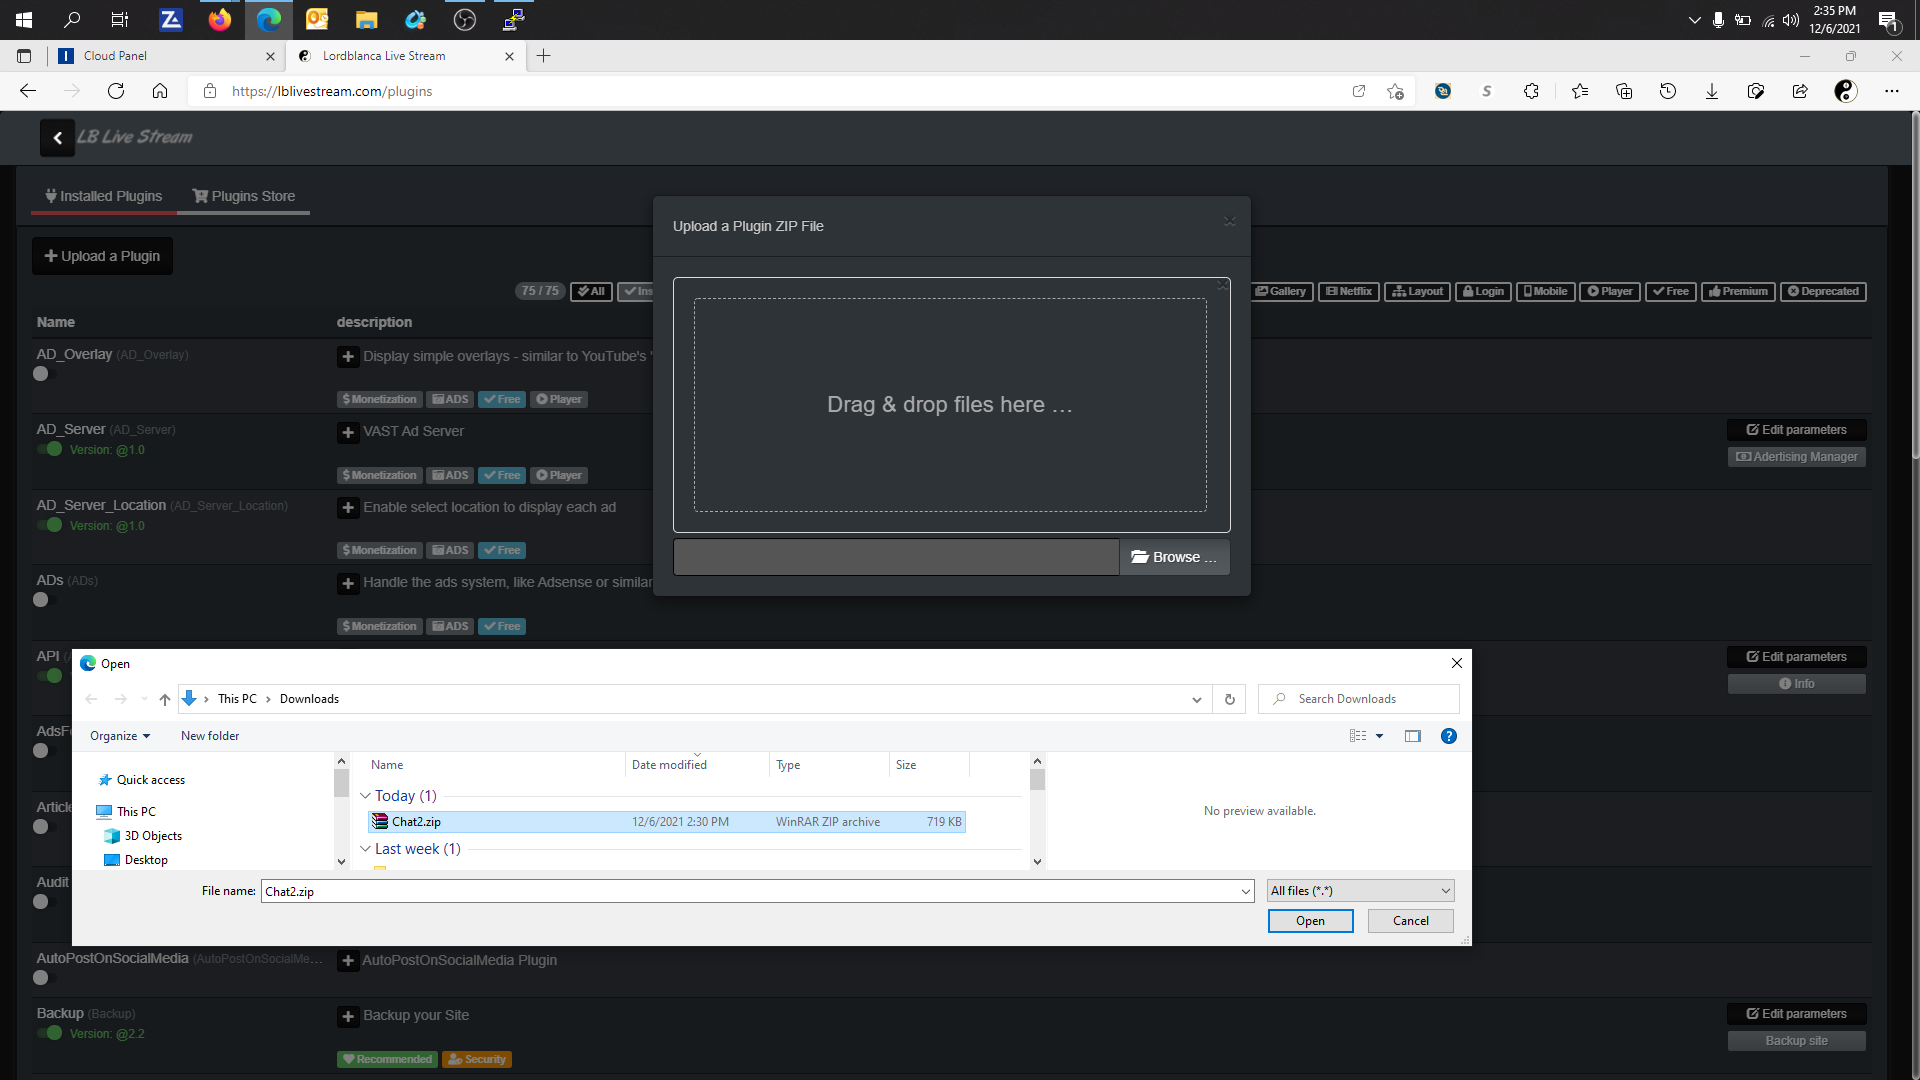Filter plugins by Free tag
The image size is (1920, 1080).
point(1671,292)
